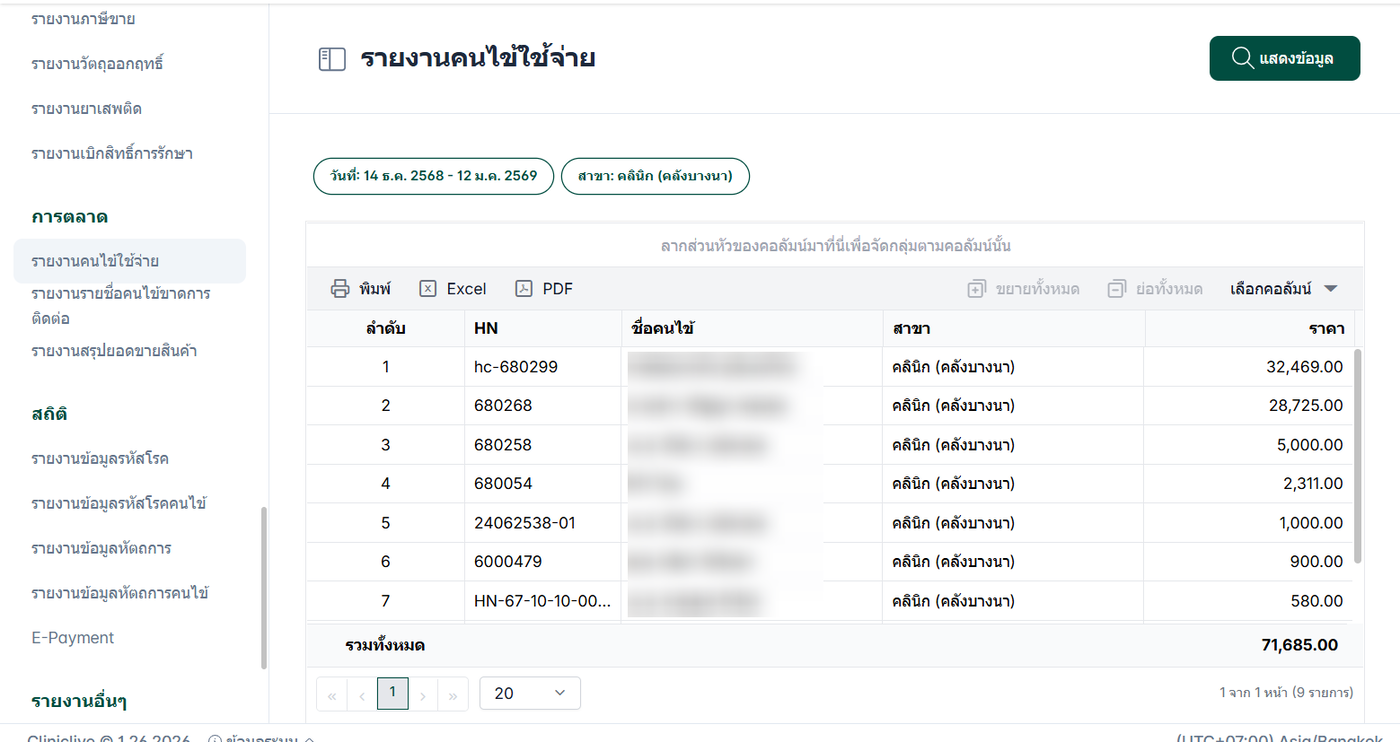
Task: Click the สาขา branch filter chip
Action: (x=655, y=176)
